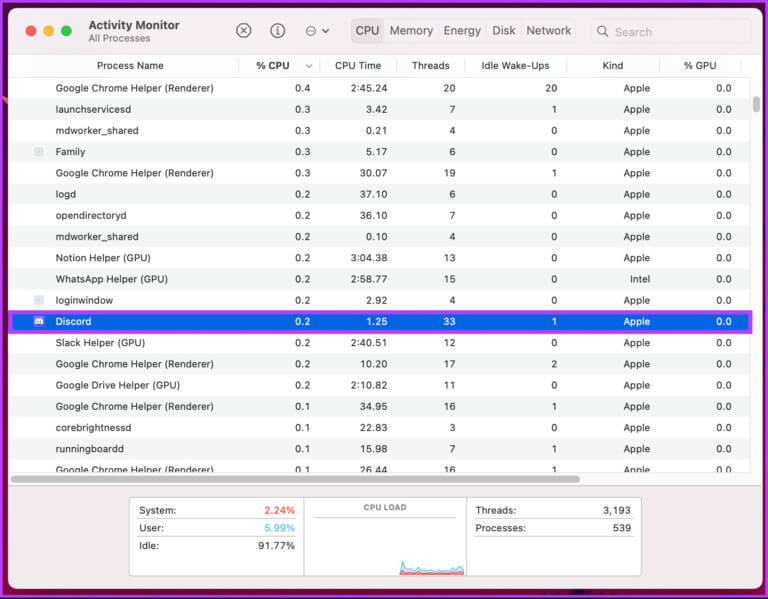Select WhatsApp Helper (GPU) row

coord(379,279)
